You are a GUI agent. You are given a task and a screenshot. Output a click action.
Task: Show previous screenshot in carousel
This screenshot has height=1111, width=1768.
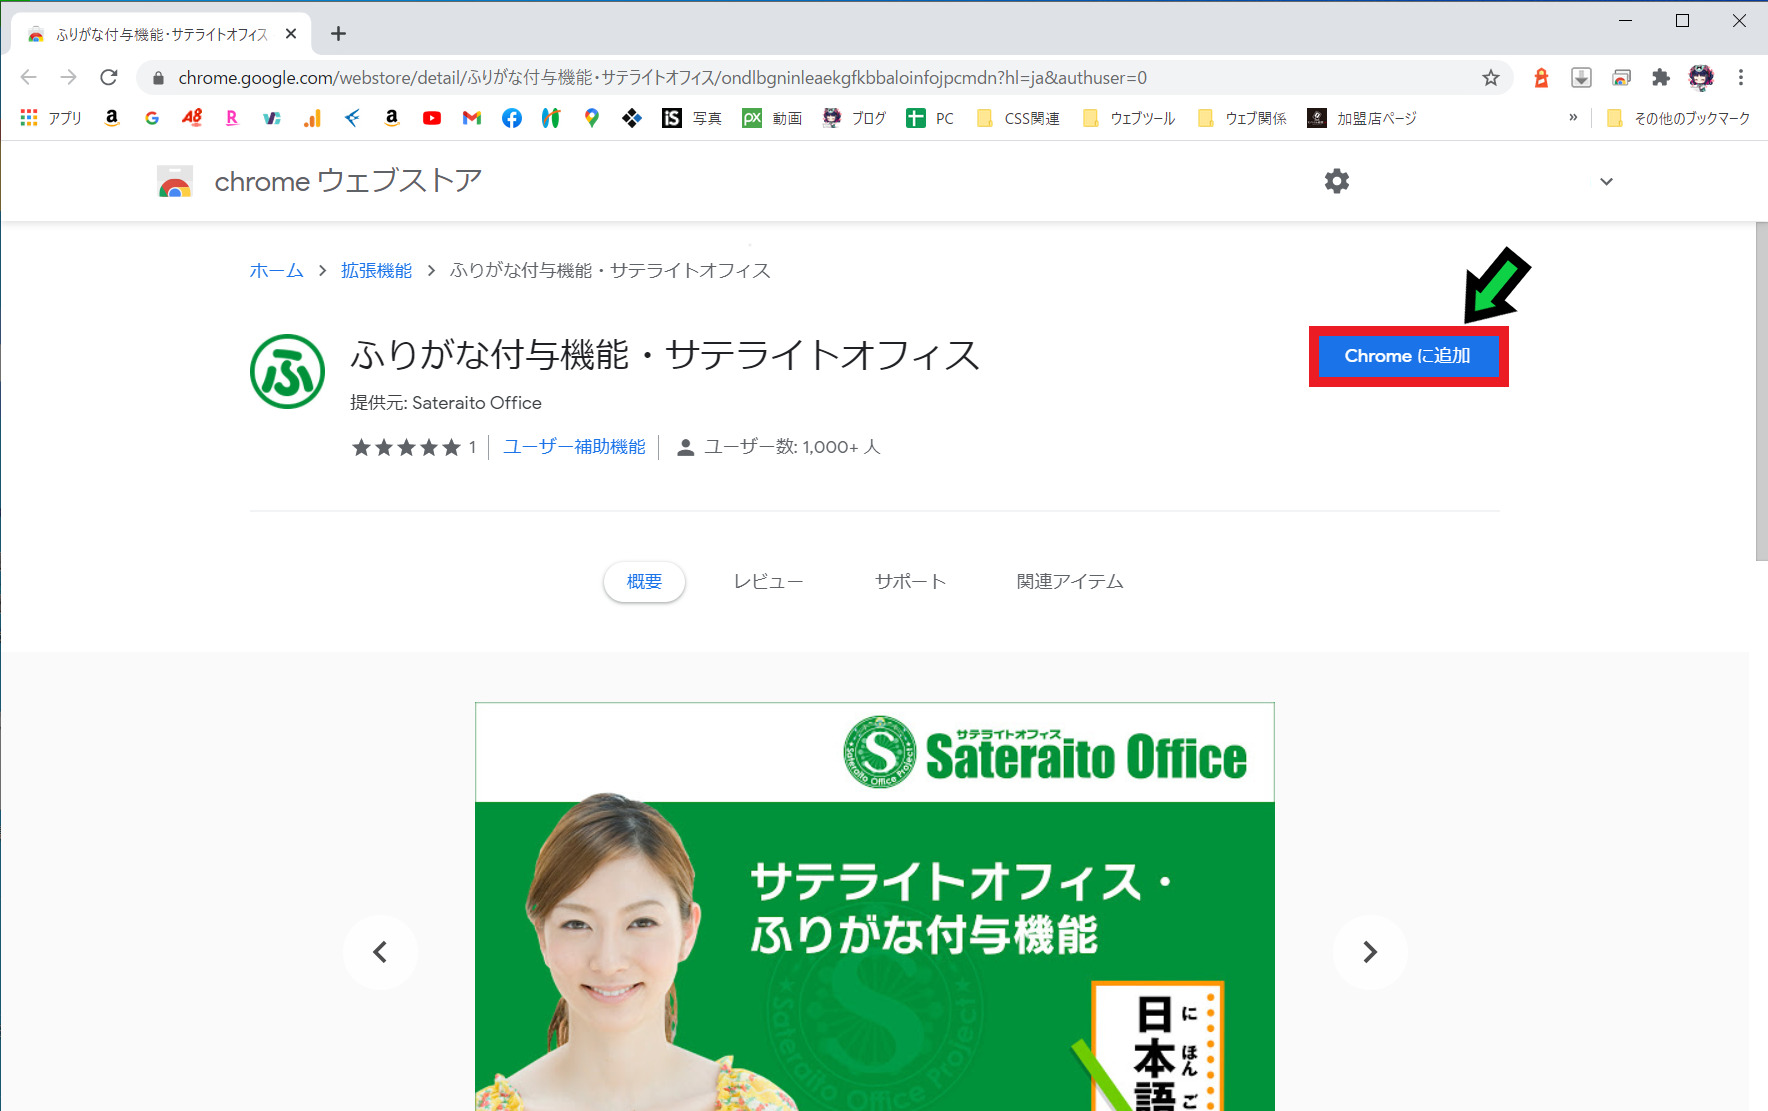[x=380, y=952]
